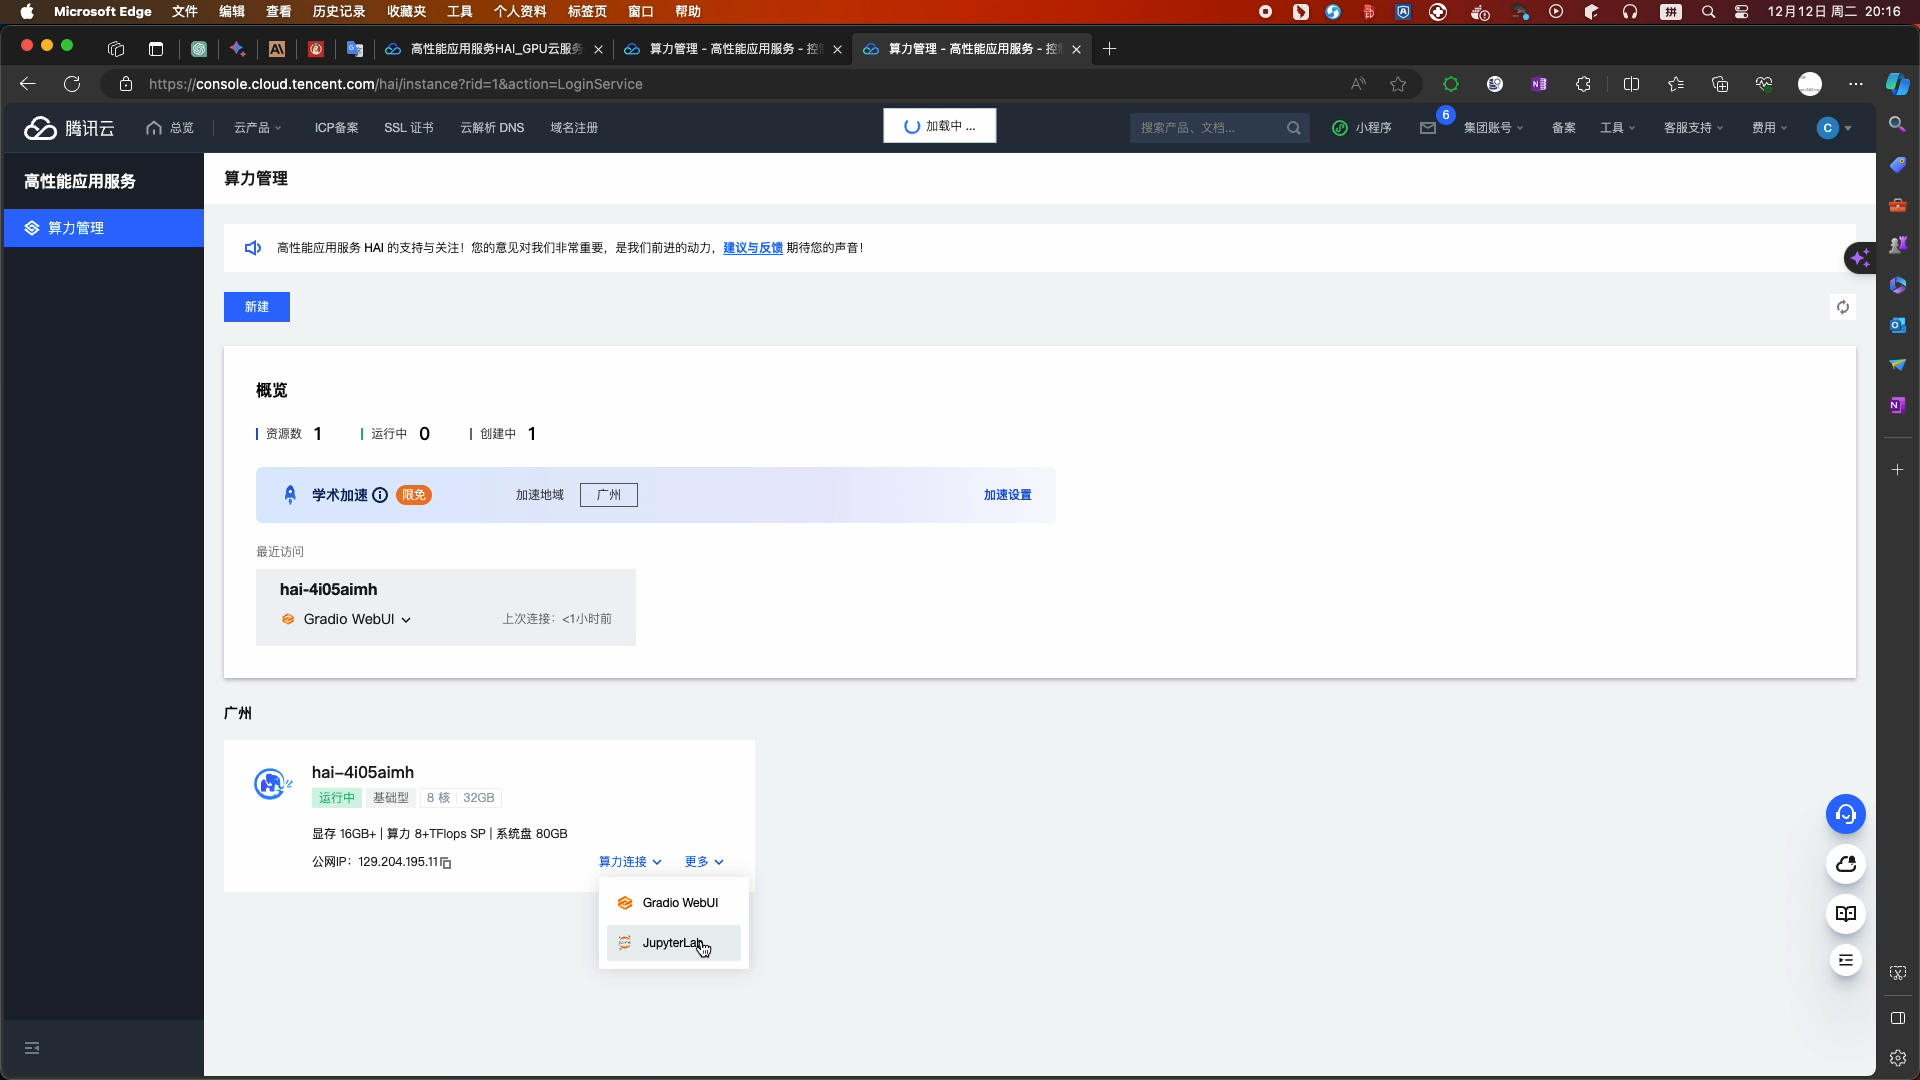1920x1080 pixels.
Task: Click the info icon beside 学术加速
Action: pos(380,495)
